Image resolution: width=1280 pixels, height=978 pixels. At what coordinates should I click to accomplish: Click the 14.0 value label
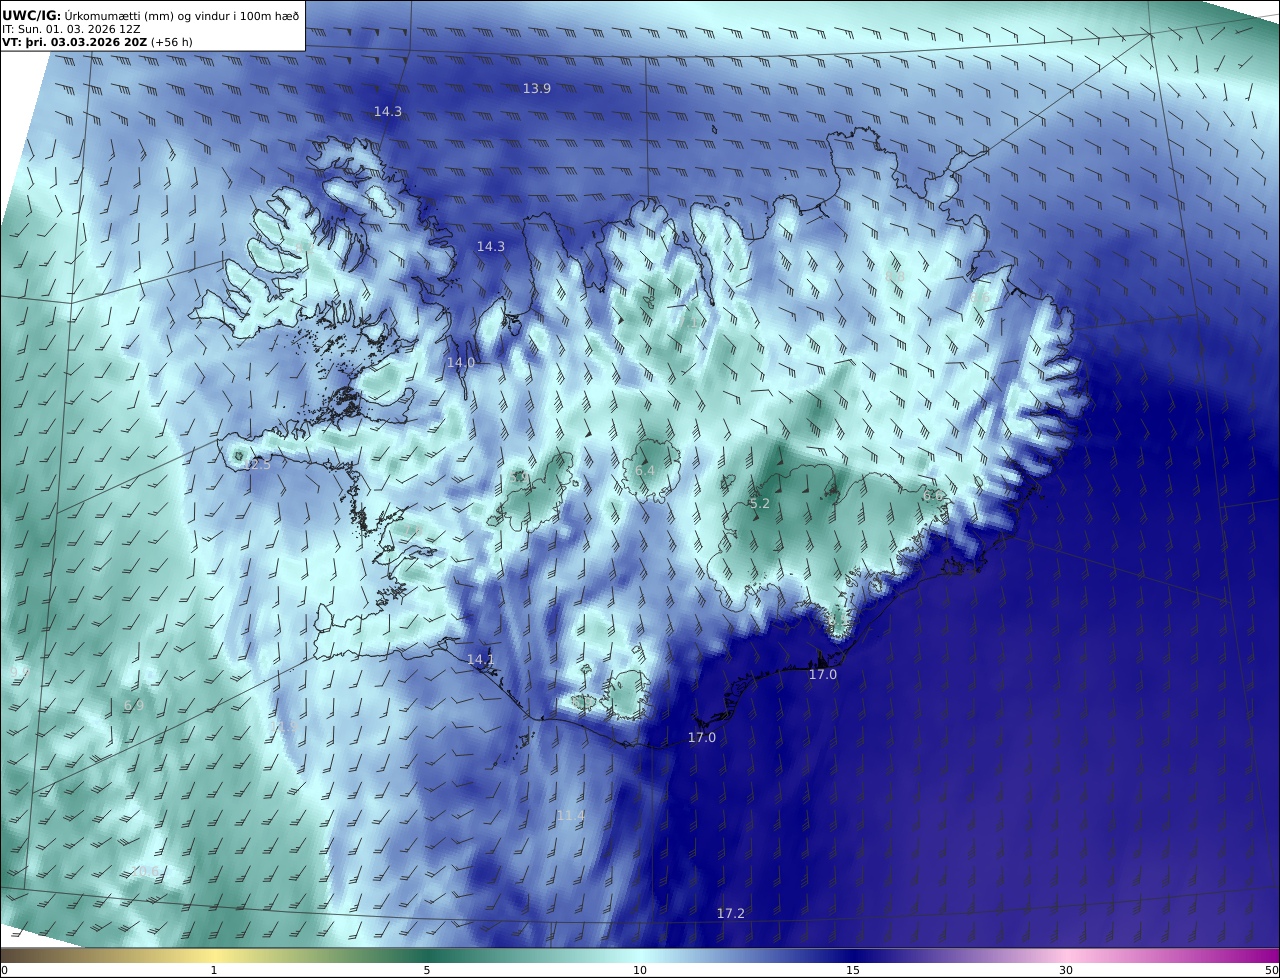[x=461, y=363]
